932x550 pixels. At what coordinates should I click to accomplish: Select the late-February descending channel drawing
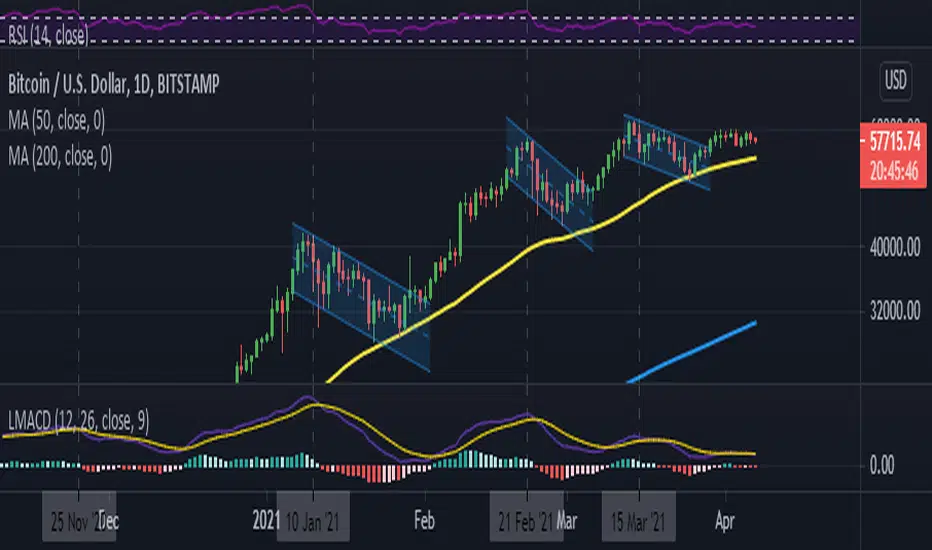[x=549, y=183]
